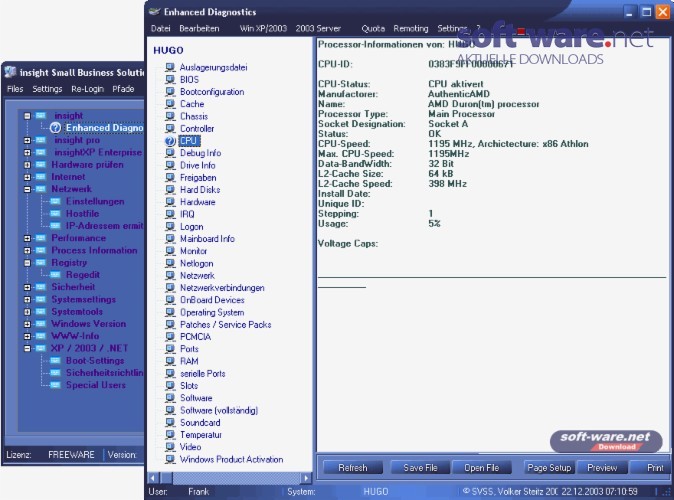The height and width of the screenshot is (500, 674).
Task: Open the 2003 Server menu
Action: (318, 28)
